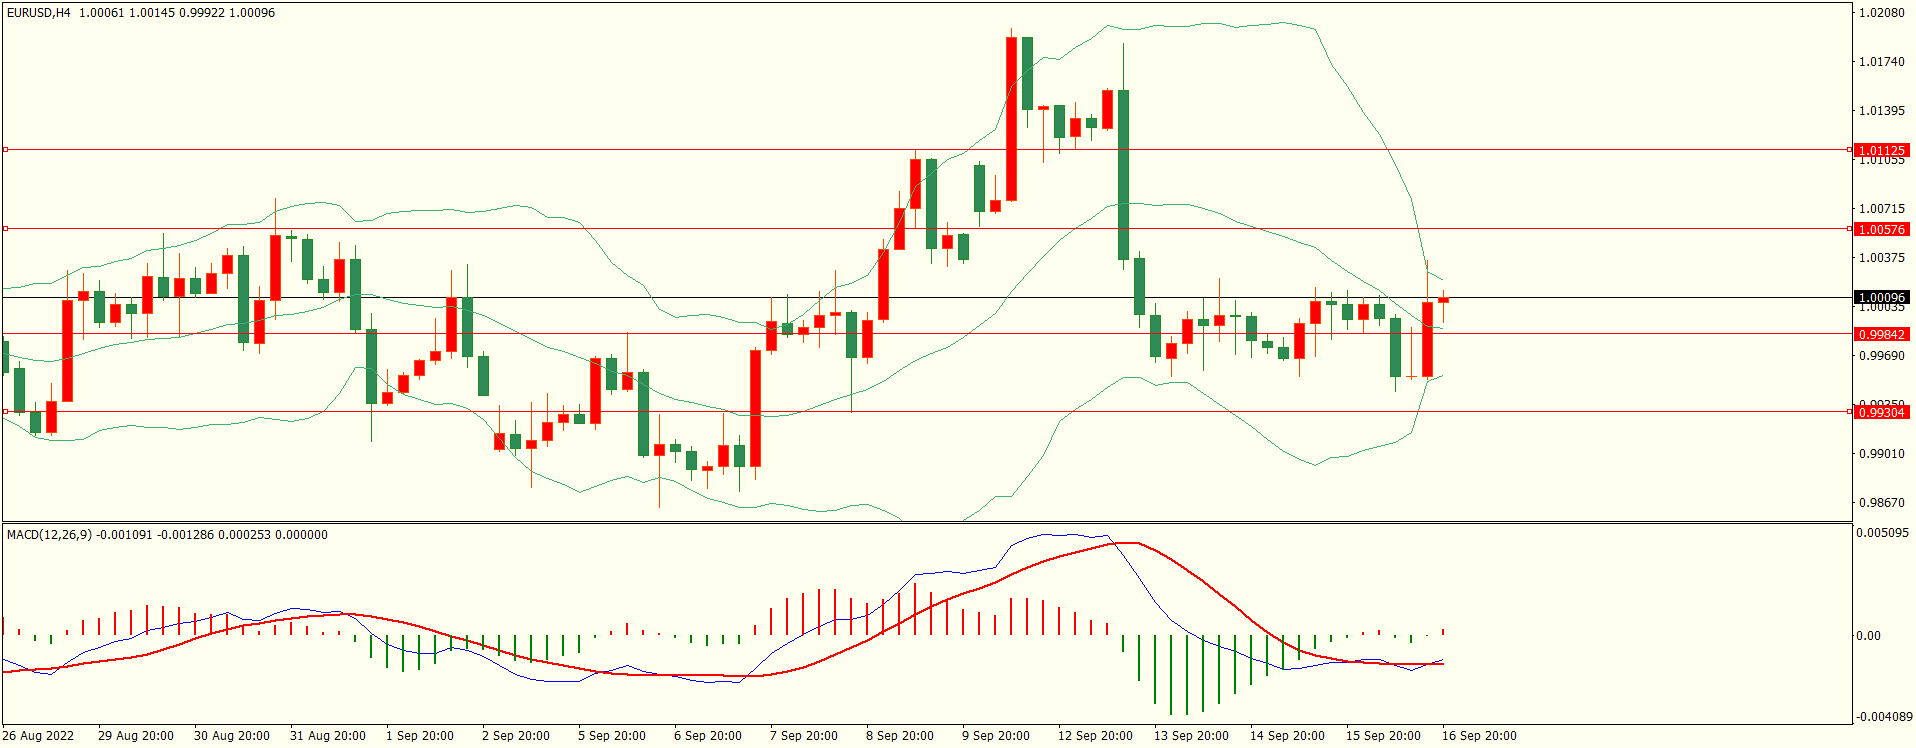The height and width of the screenshot is (748, 1916).
Task: Select left handle of red 1.00576 line
Action: coord(5,229)
